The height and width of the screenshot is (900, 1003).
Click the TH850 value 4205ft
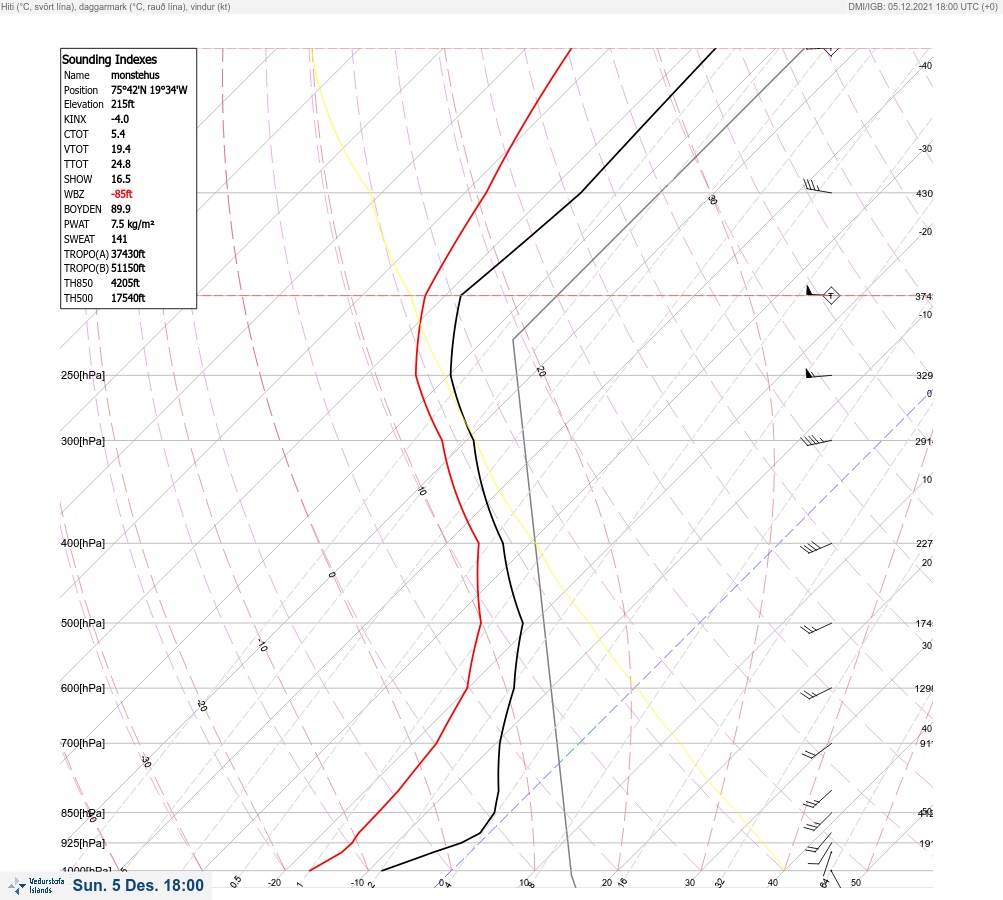pos(125,283)
